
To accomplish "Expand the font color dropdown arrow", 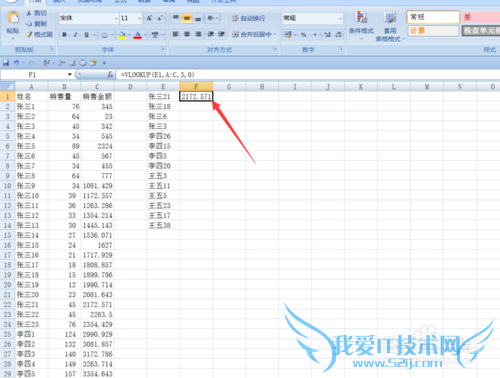I will coord(145,34).
